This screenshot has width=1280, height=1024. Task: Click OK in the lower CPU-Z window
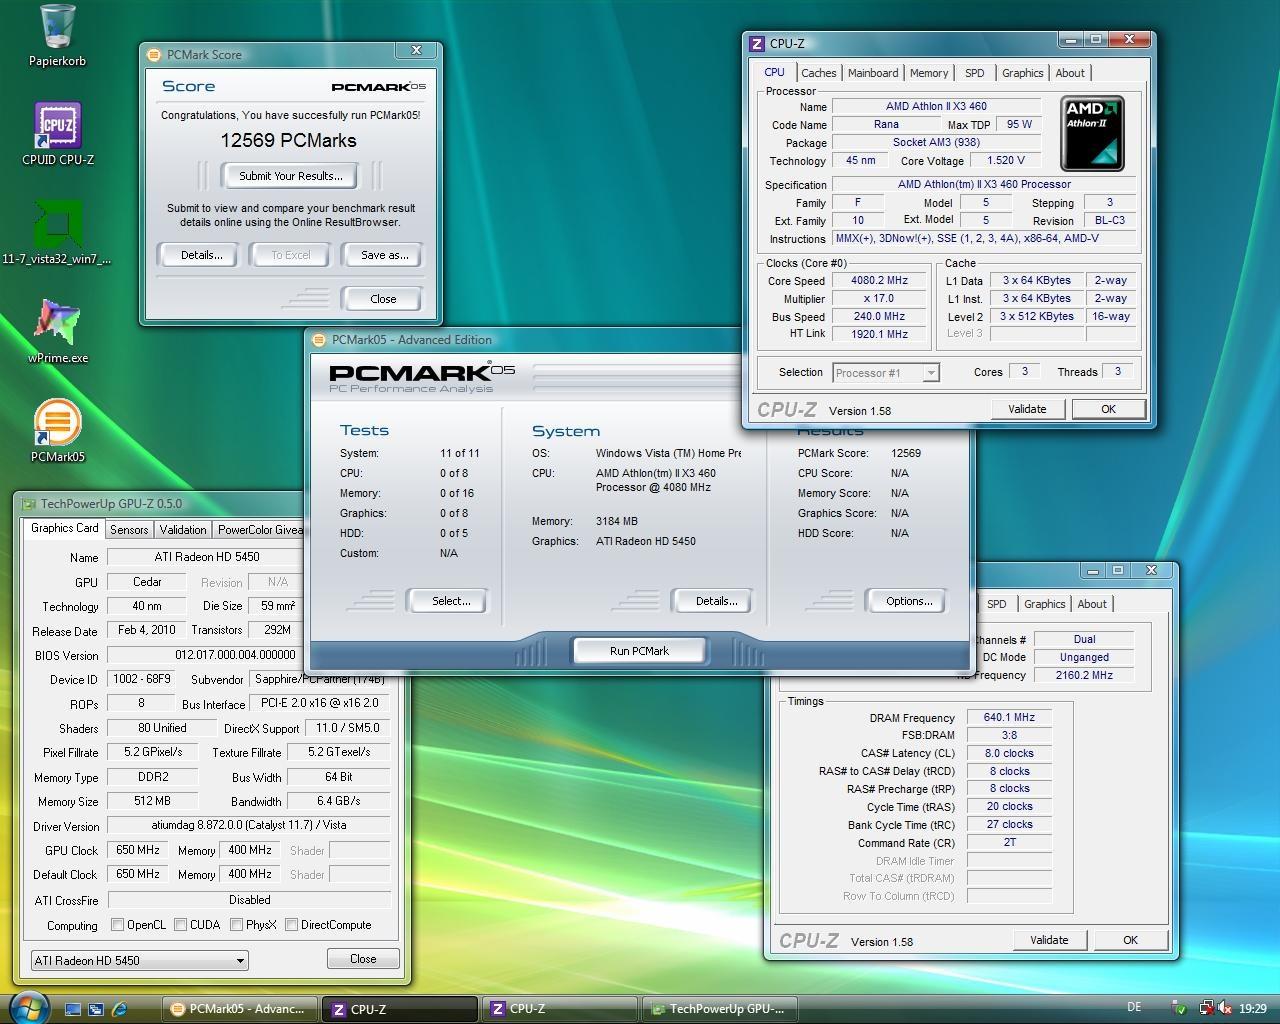(x=1130, y=940)
